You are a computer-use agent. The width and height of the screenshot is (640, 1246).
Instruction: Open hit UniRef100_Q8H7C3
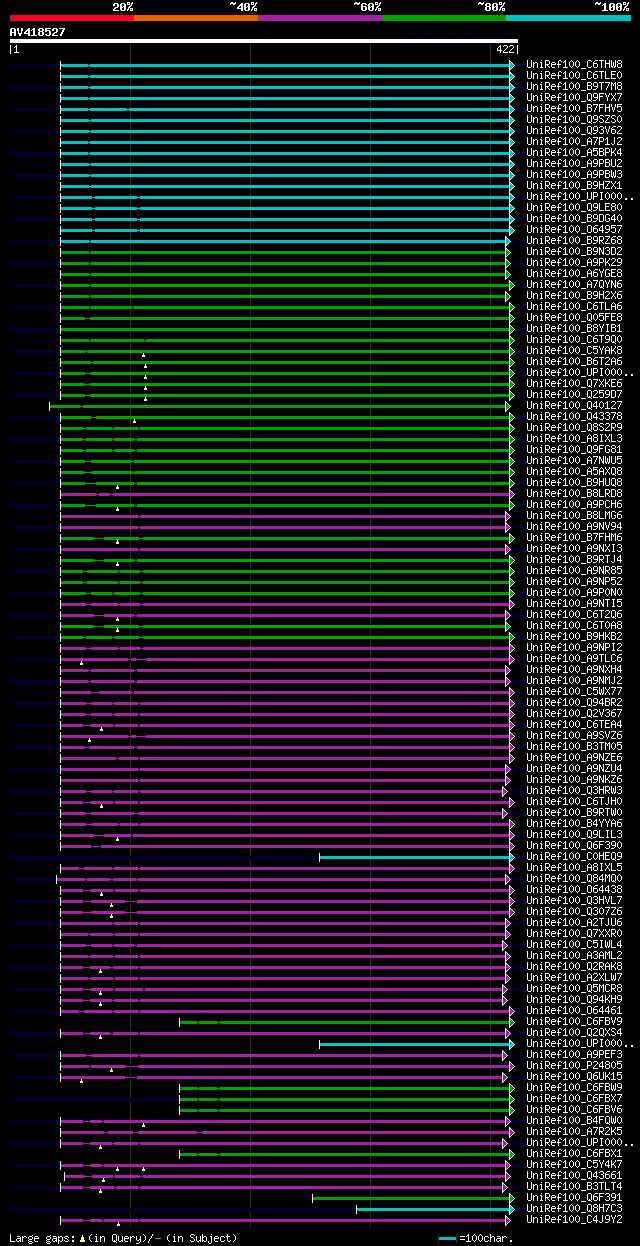pyautogui.click(x=574, y=1208)
